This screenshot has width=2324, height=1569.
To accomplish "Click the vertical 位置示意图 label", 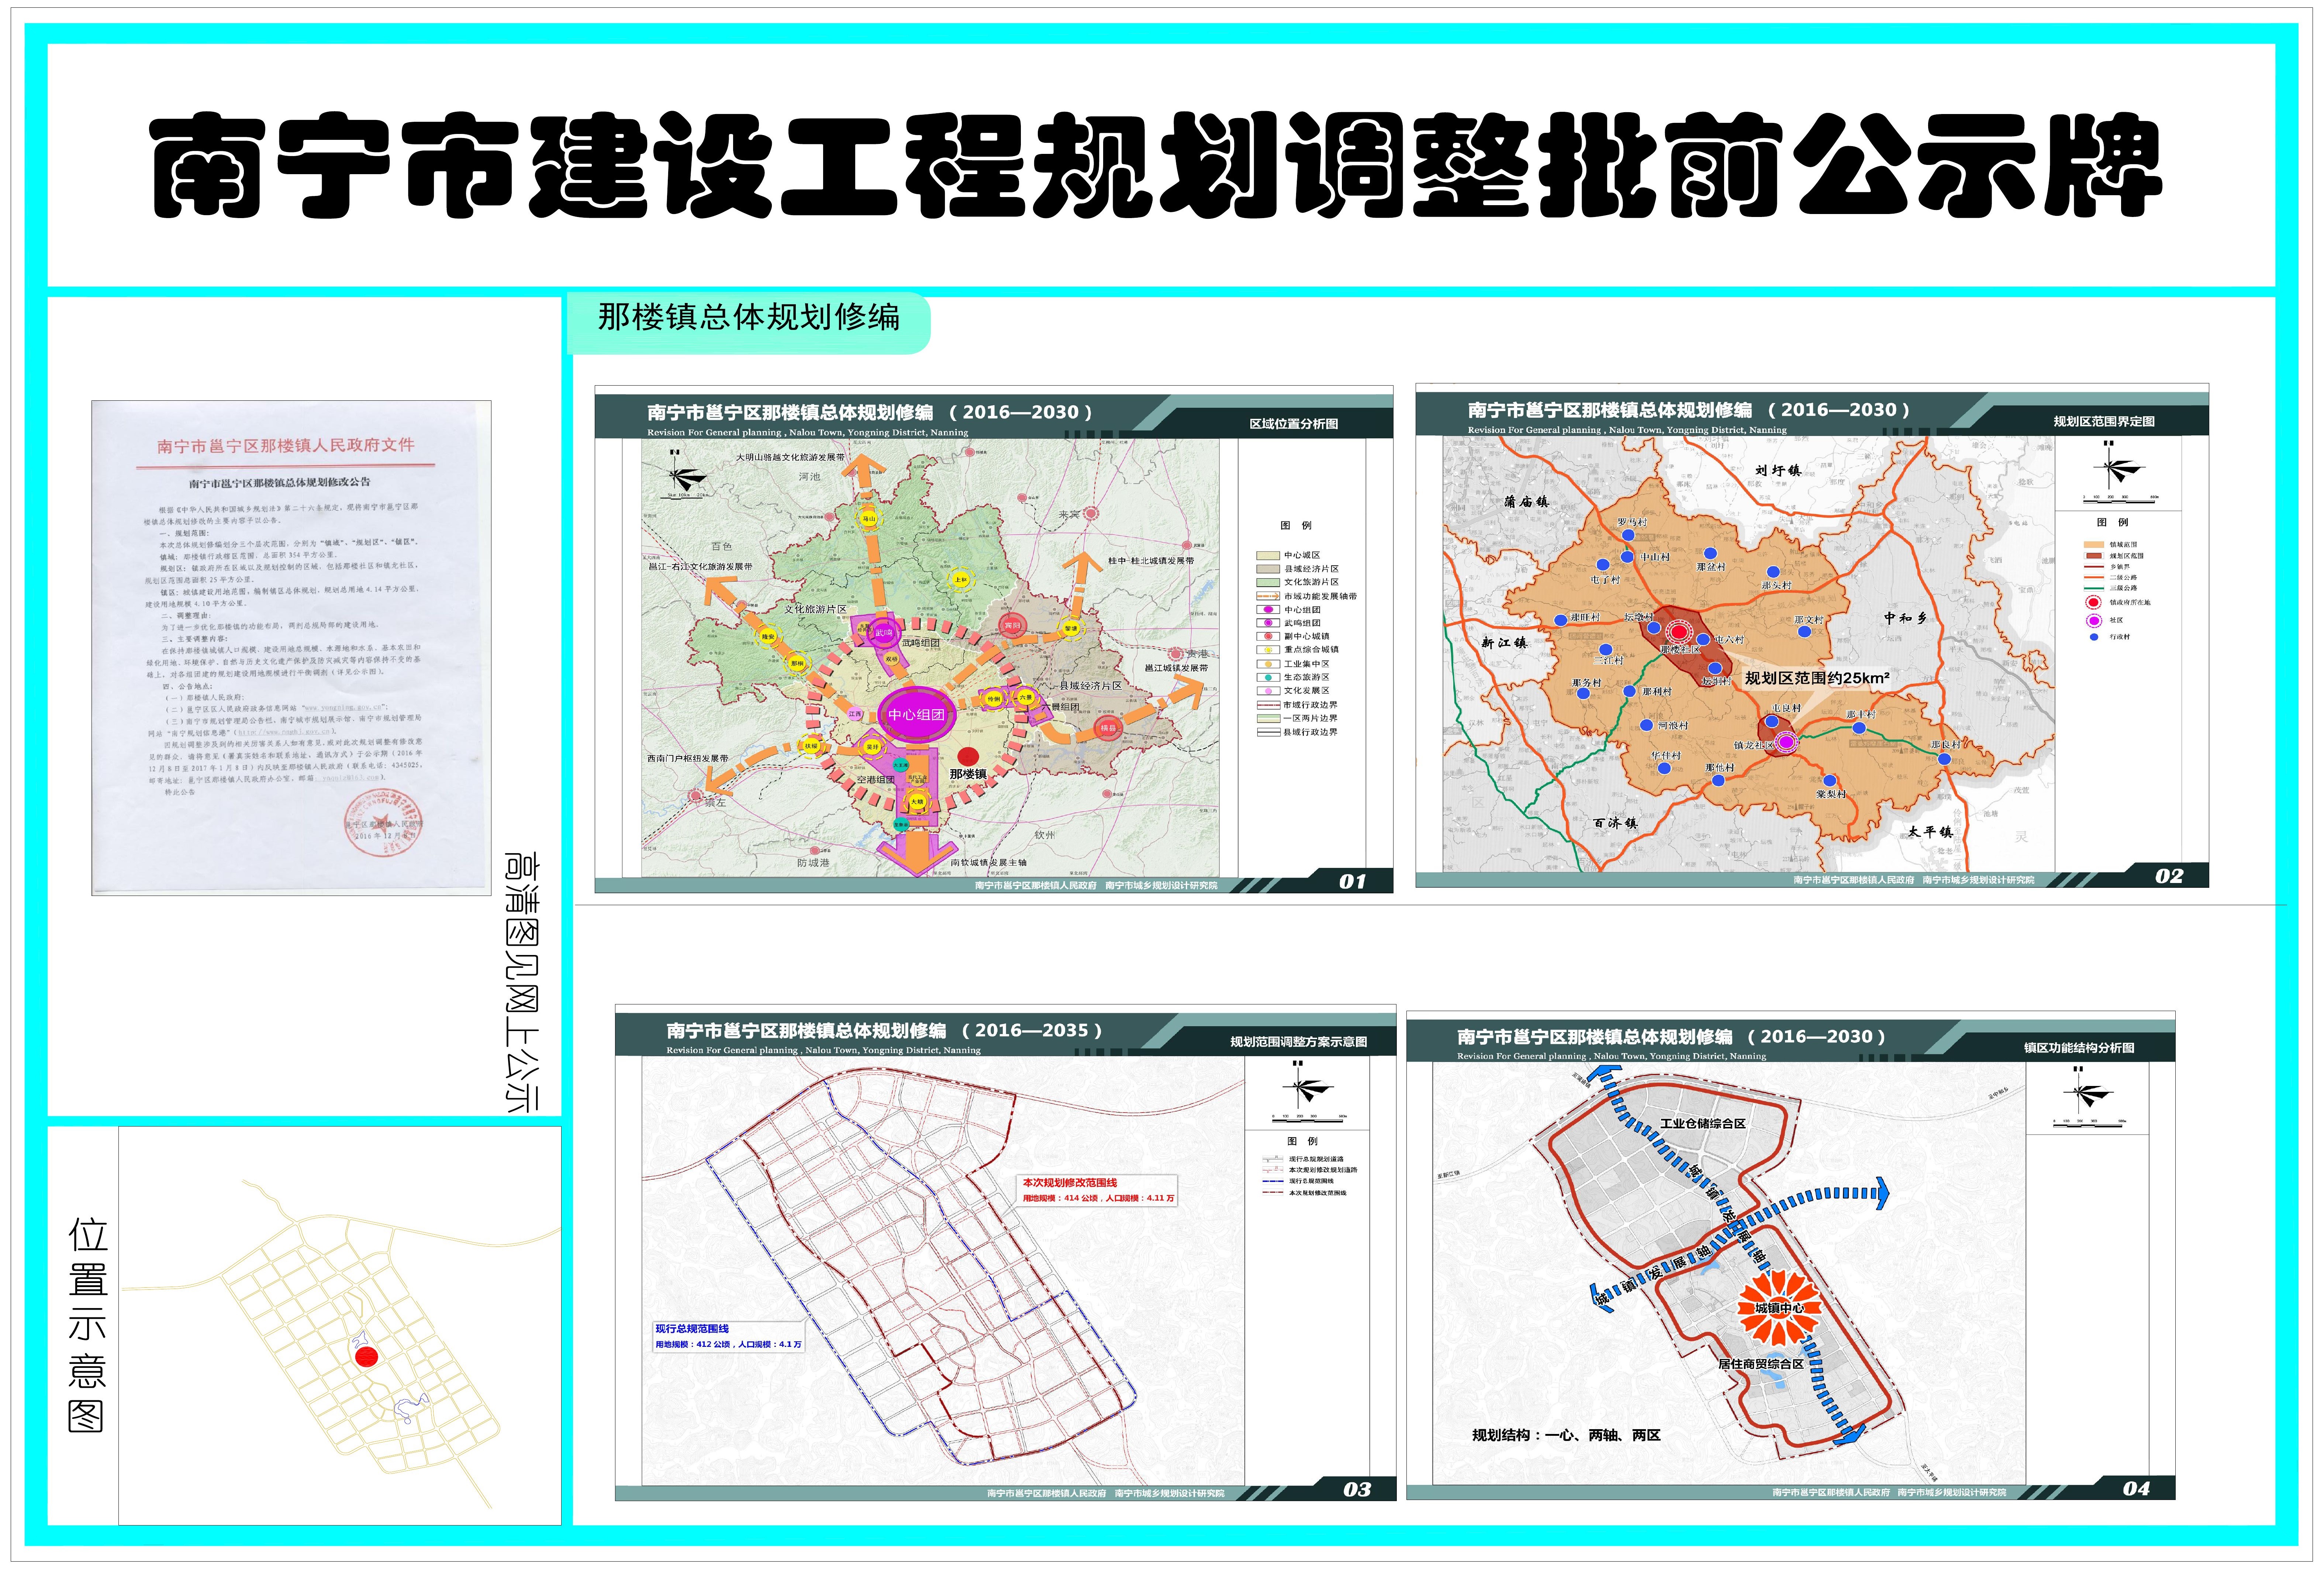I will point(87,1325).
